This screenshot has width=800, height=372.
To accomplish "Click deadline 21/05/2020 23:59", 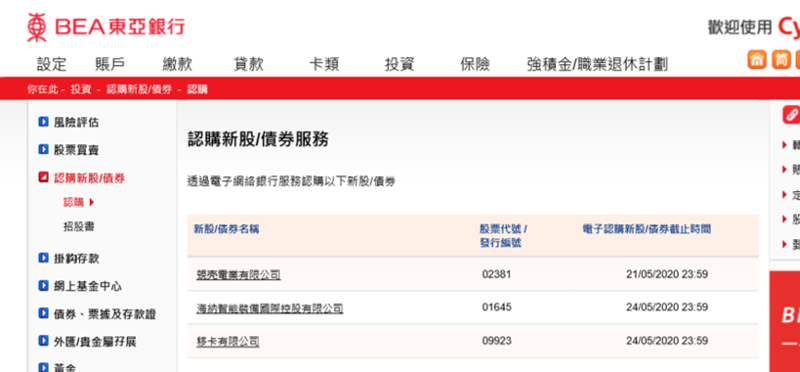I will point(667,275).
